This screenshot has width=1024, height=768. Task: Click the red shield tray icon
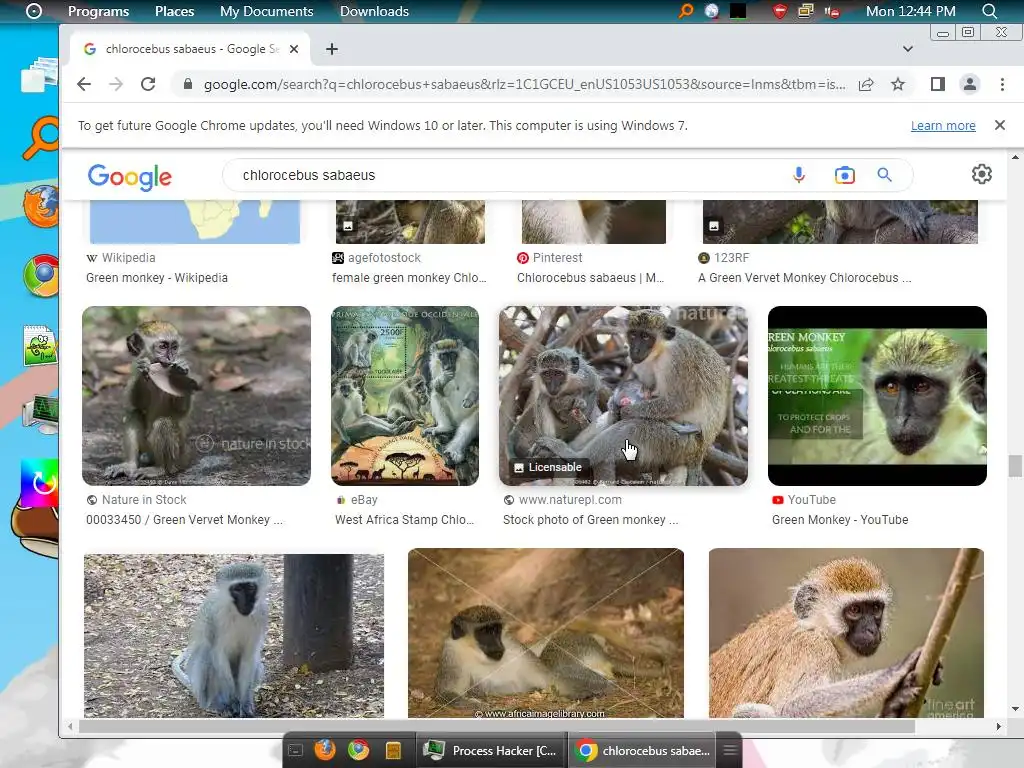pyautogui.click(x=779, y=11)
